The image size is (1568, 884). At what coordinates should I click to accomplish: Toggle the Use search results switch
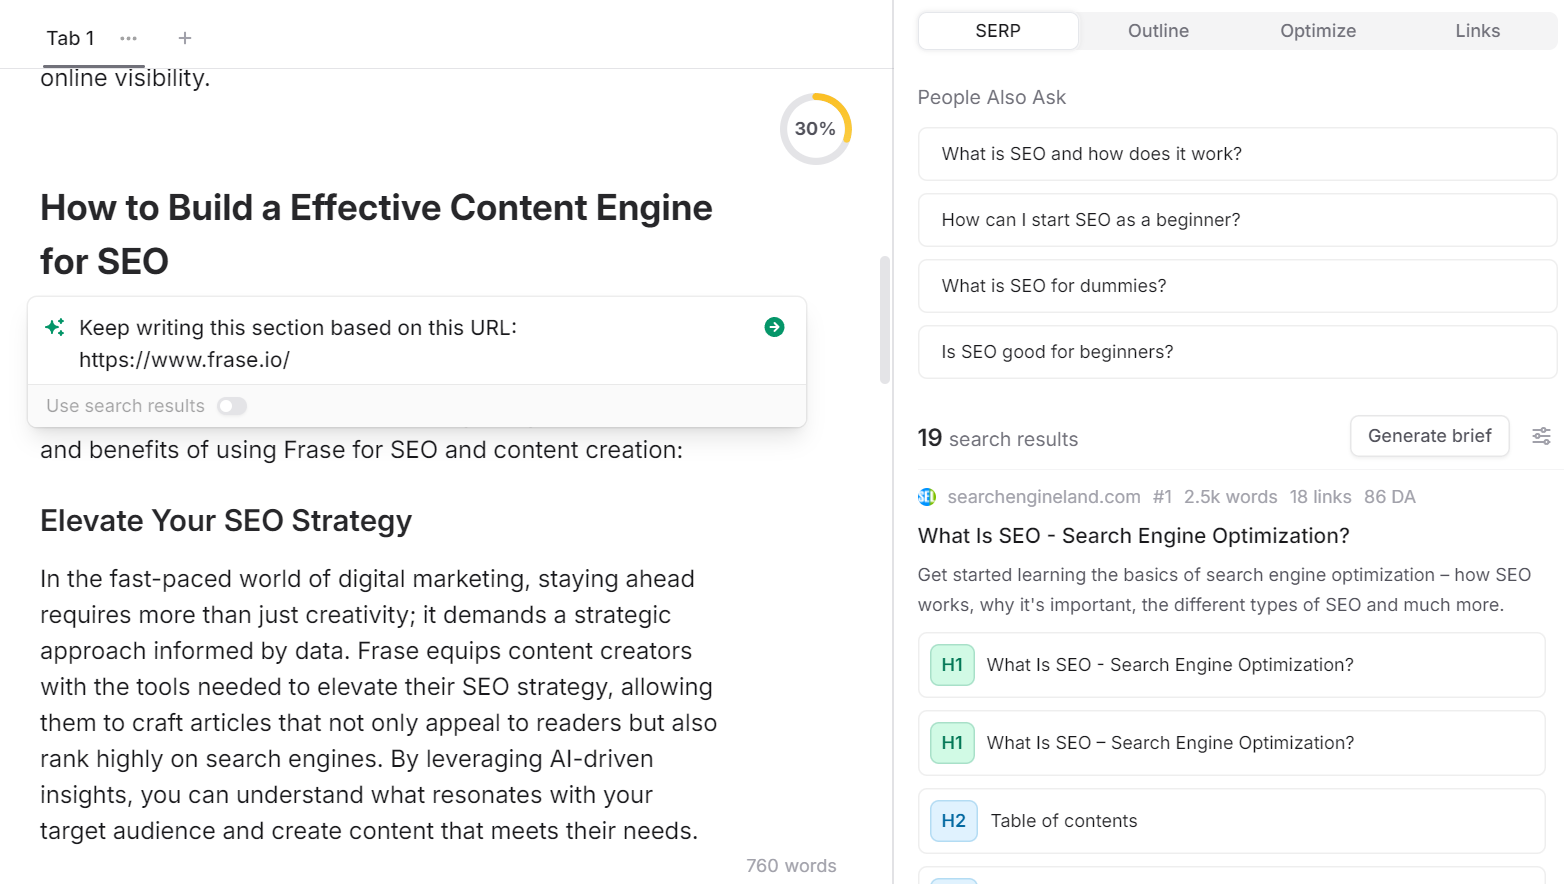point(232,406)
